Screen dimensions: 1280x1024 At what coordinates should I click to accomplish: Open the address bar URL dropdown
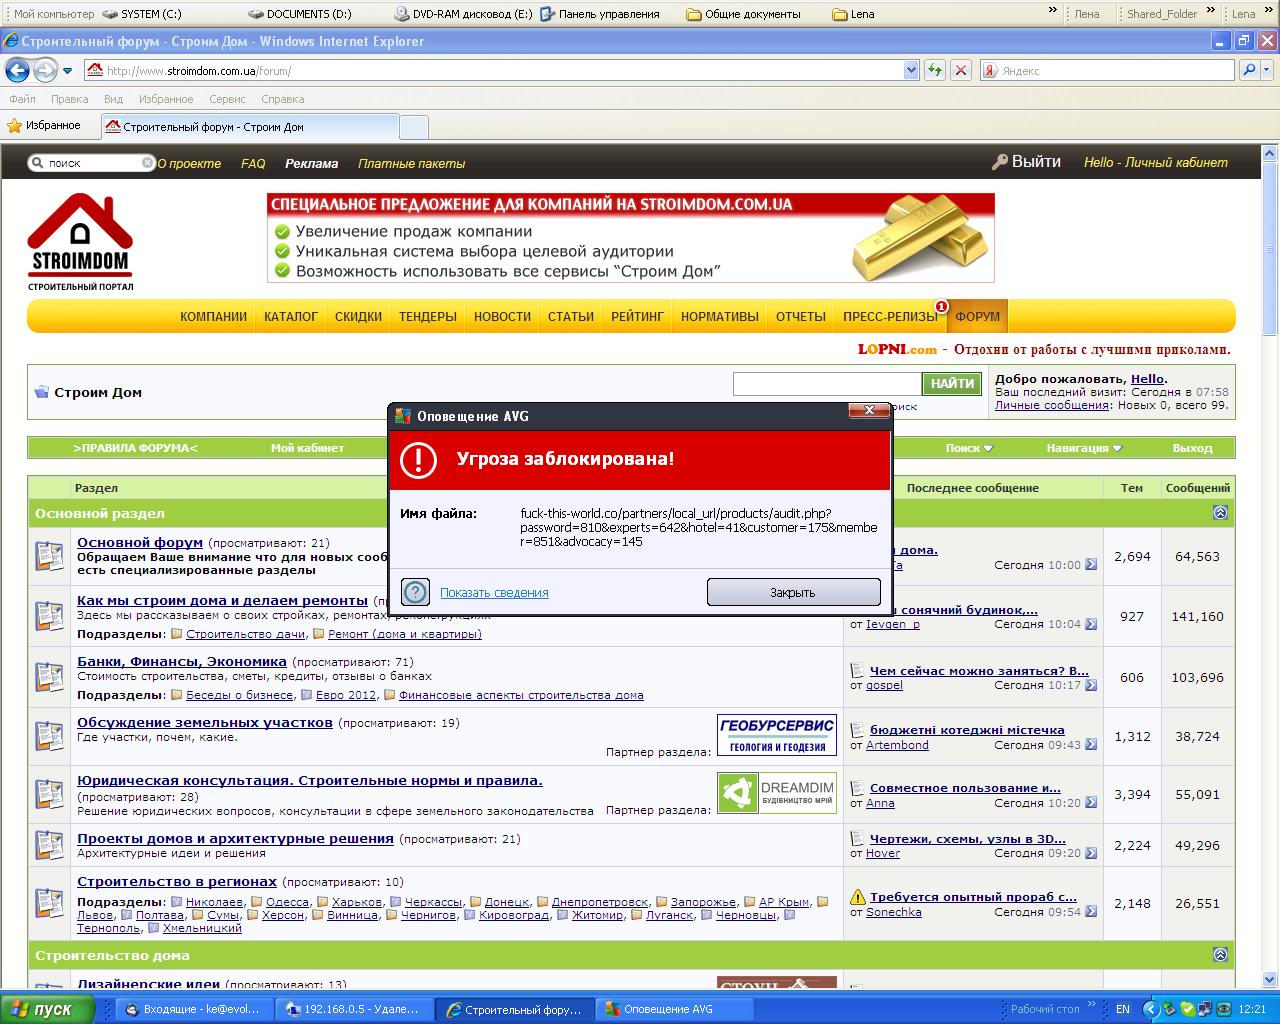tap(911, 70)
